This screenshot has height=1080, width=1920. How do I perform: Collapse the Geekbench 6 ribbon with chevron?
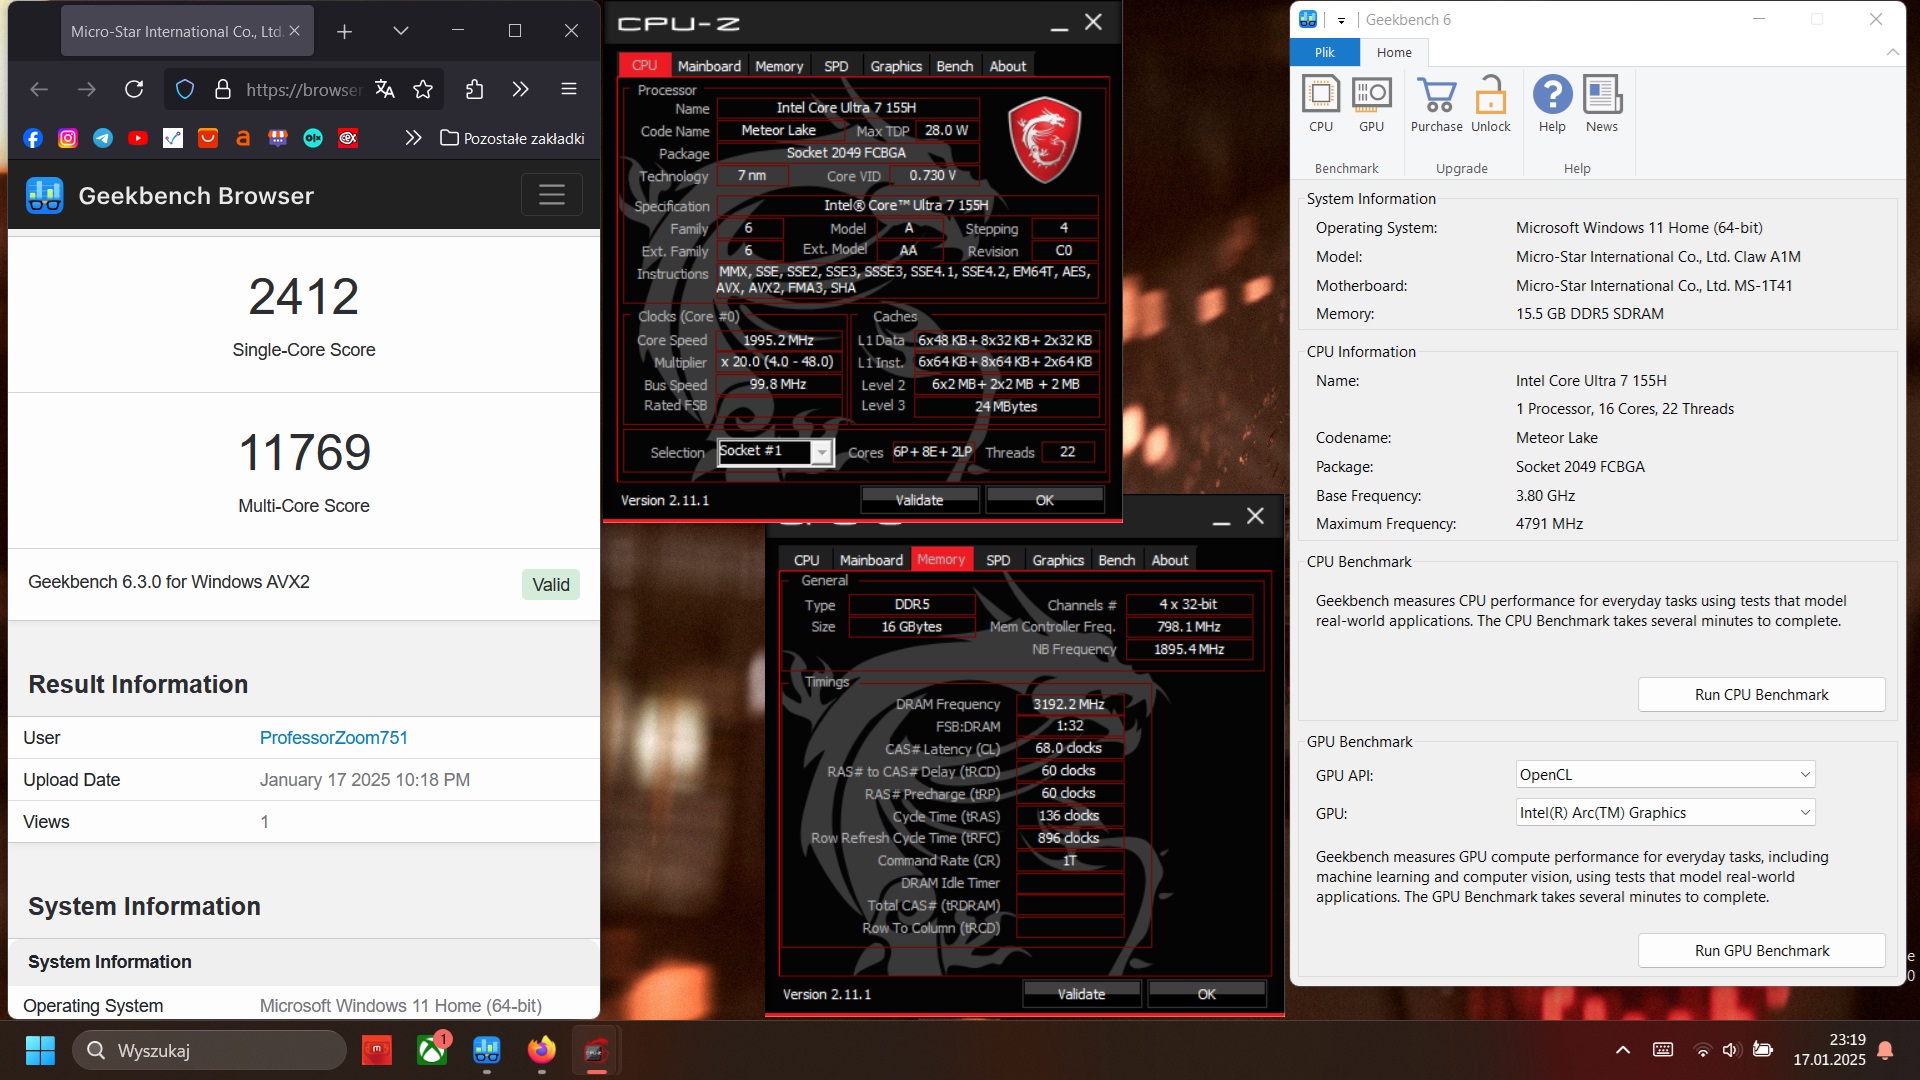(x=1892, y=52)
